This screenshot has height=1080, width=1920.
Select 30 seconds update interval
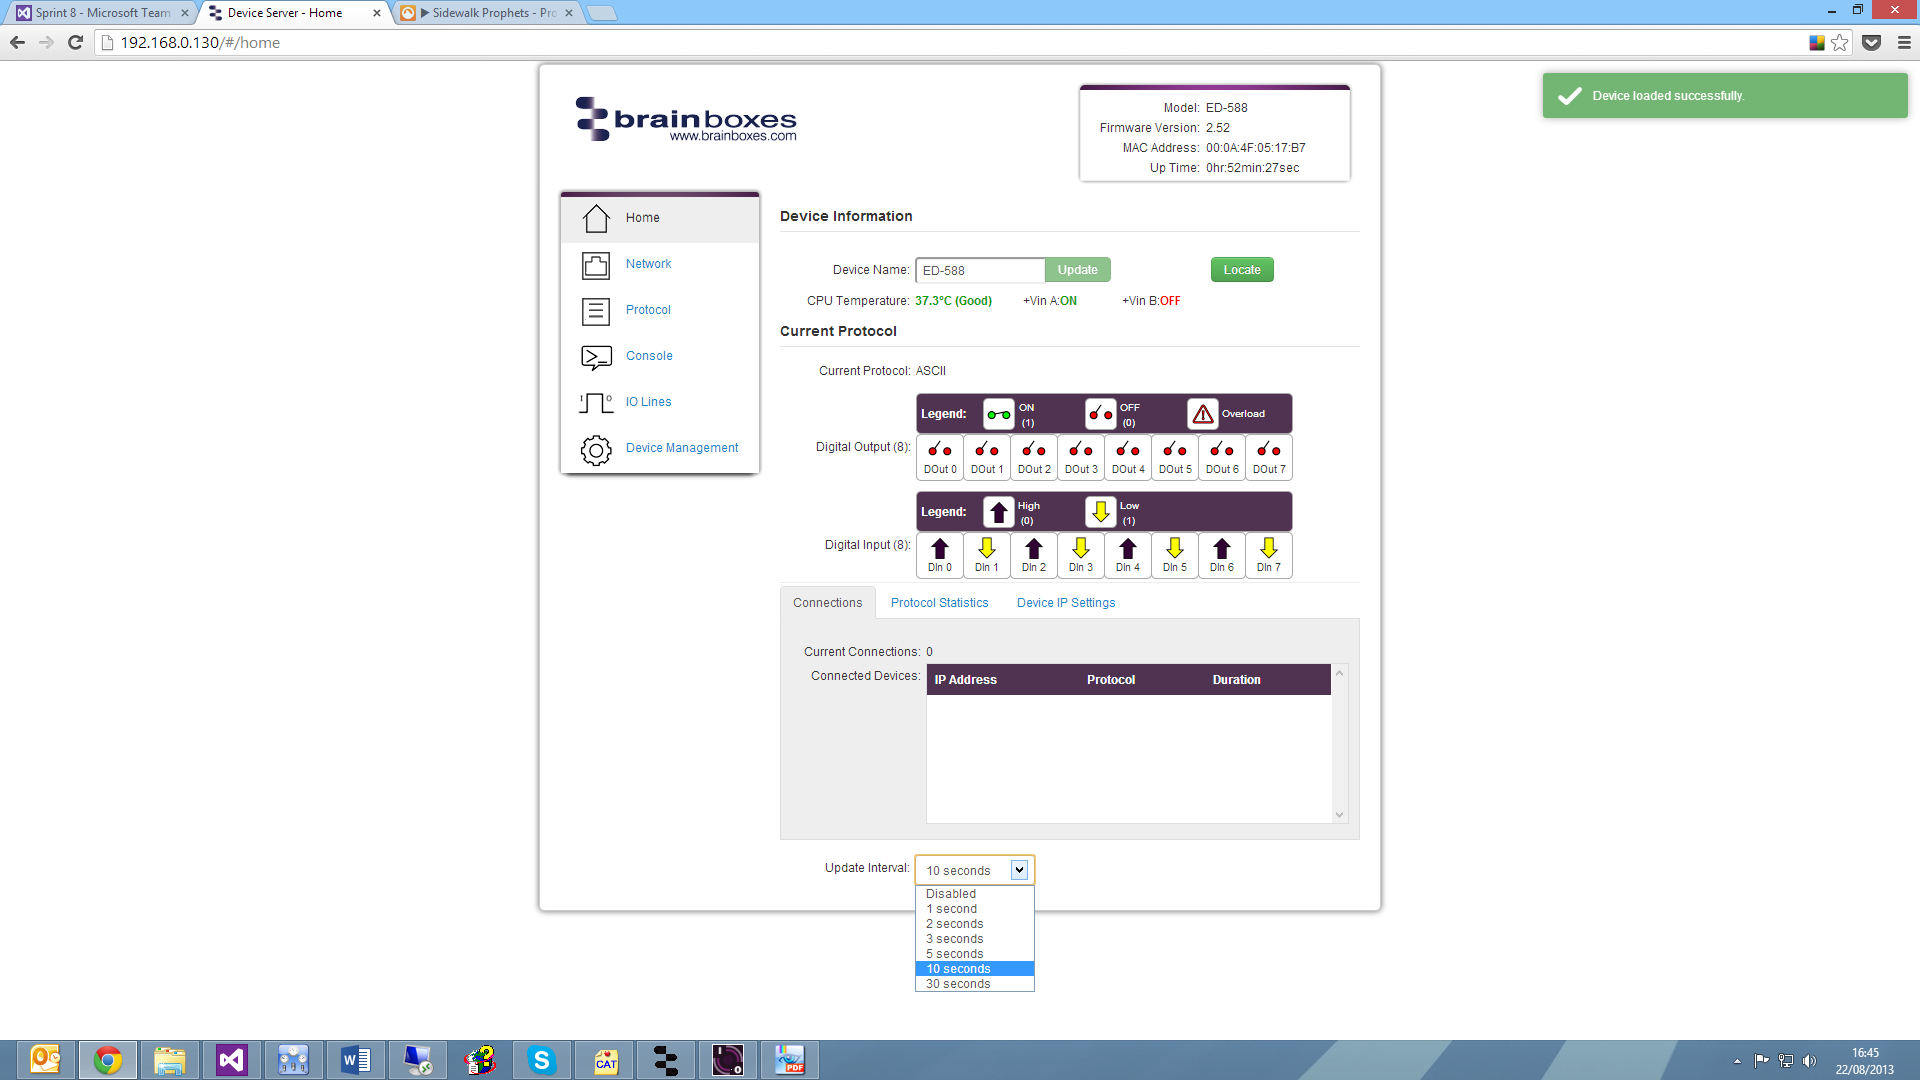point(958,984)
